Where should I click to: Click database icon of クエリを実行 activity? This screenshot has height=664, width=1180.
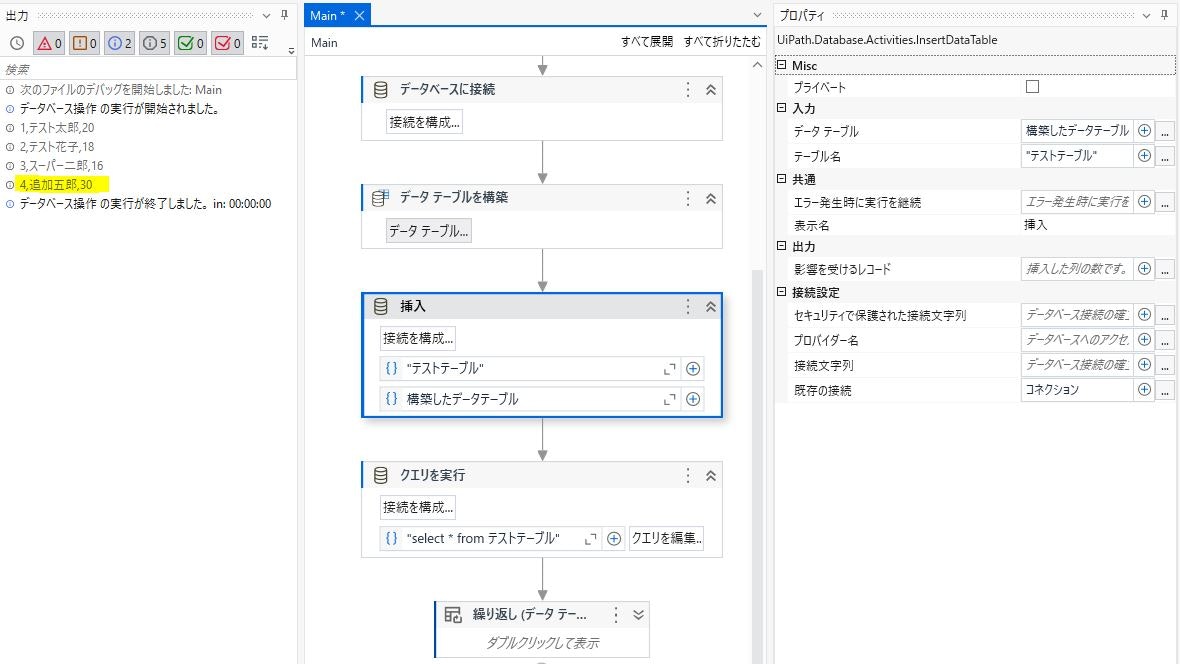[x=381, y=475]
